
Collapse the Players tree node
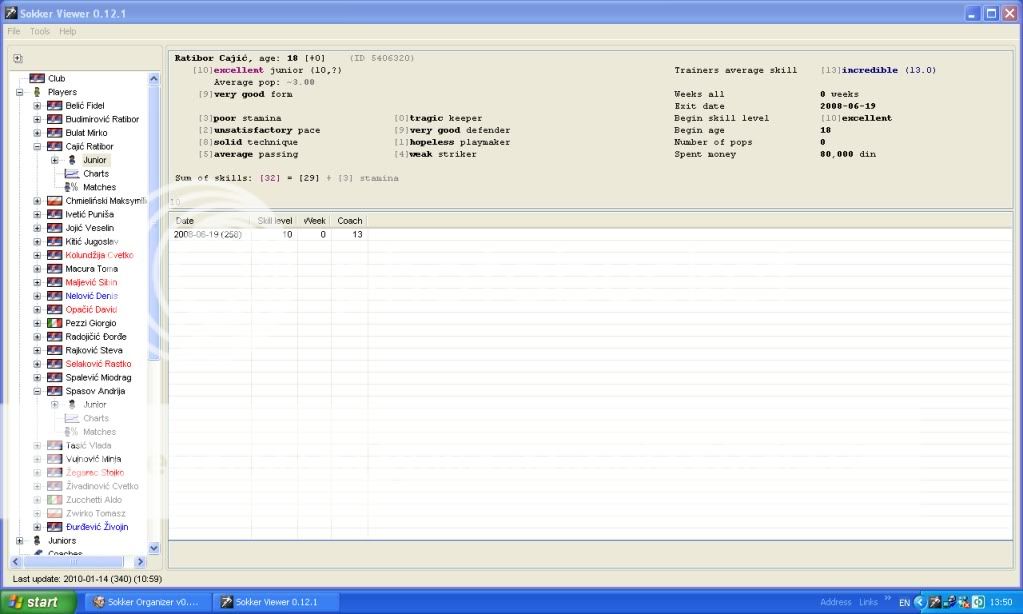(19, 92)
